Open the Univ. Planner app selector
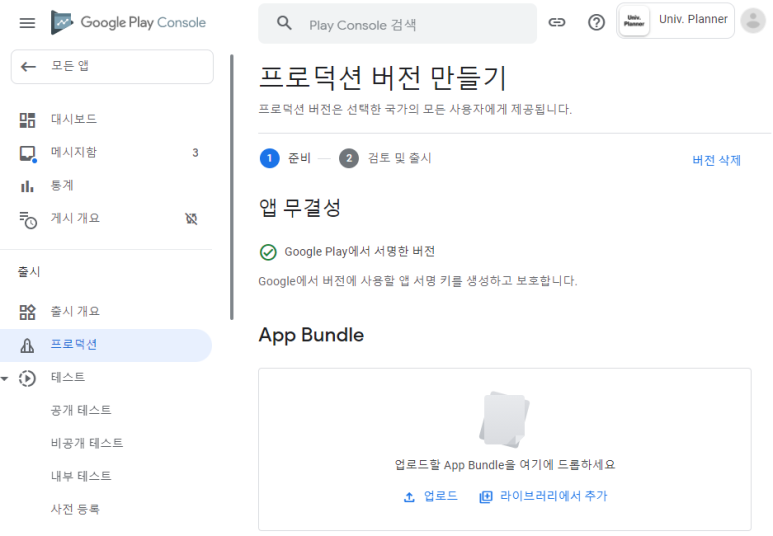773x536 pixels. coord(675,21)
